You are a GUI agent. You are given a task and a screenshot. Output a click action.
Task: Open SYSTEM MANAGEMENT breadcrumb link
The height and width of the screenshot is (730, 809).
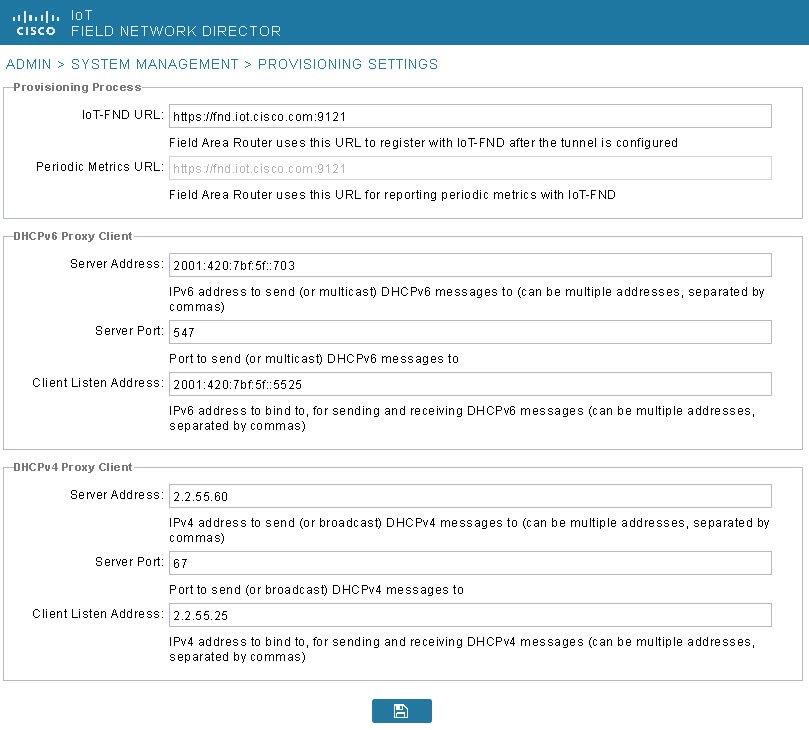click(155, 64)
